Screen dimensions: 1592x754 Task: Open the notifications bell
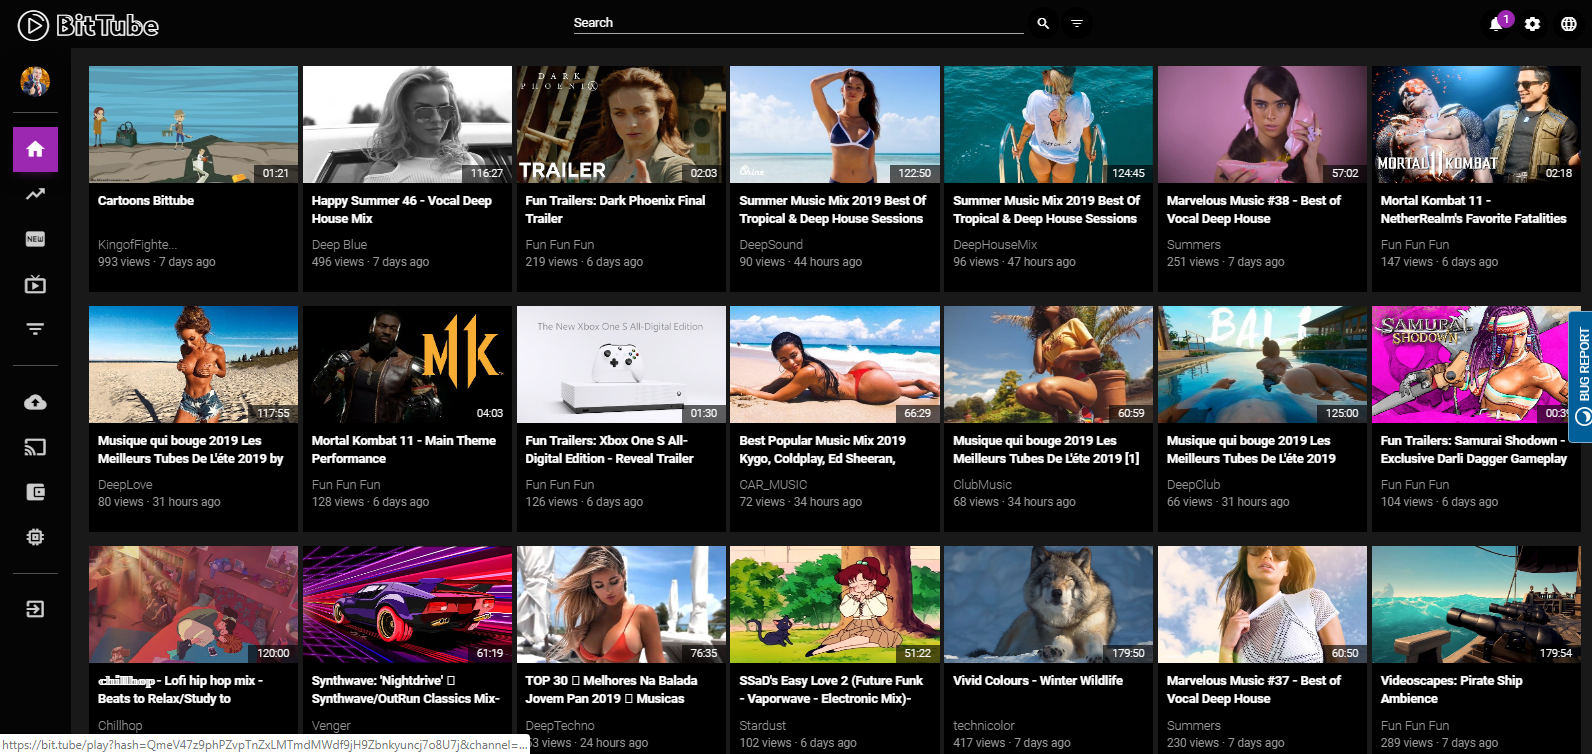coord(1498,23)
